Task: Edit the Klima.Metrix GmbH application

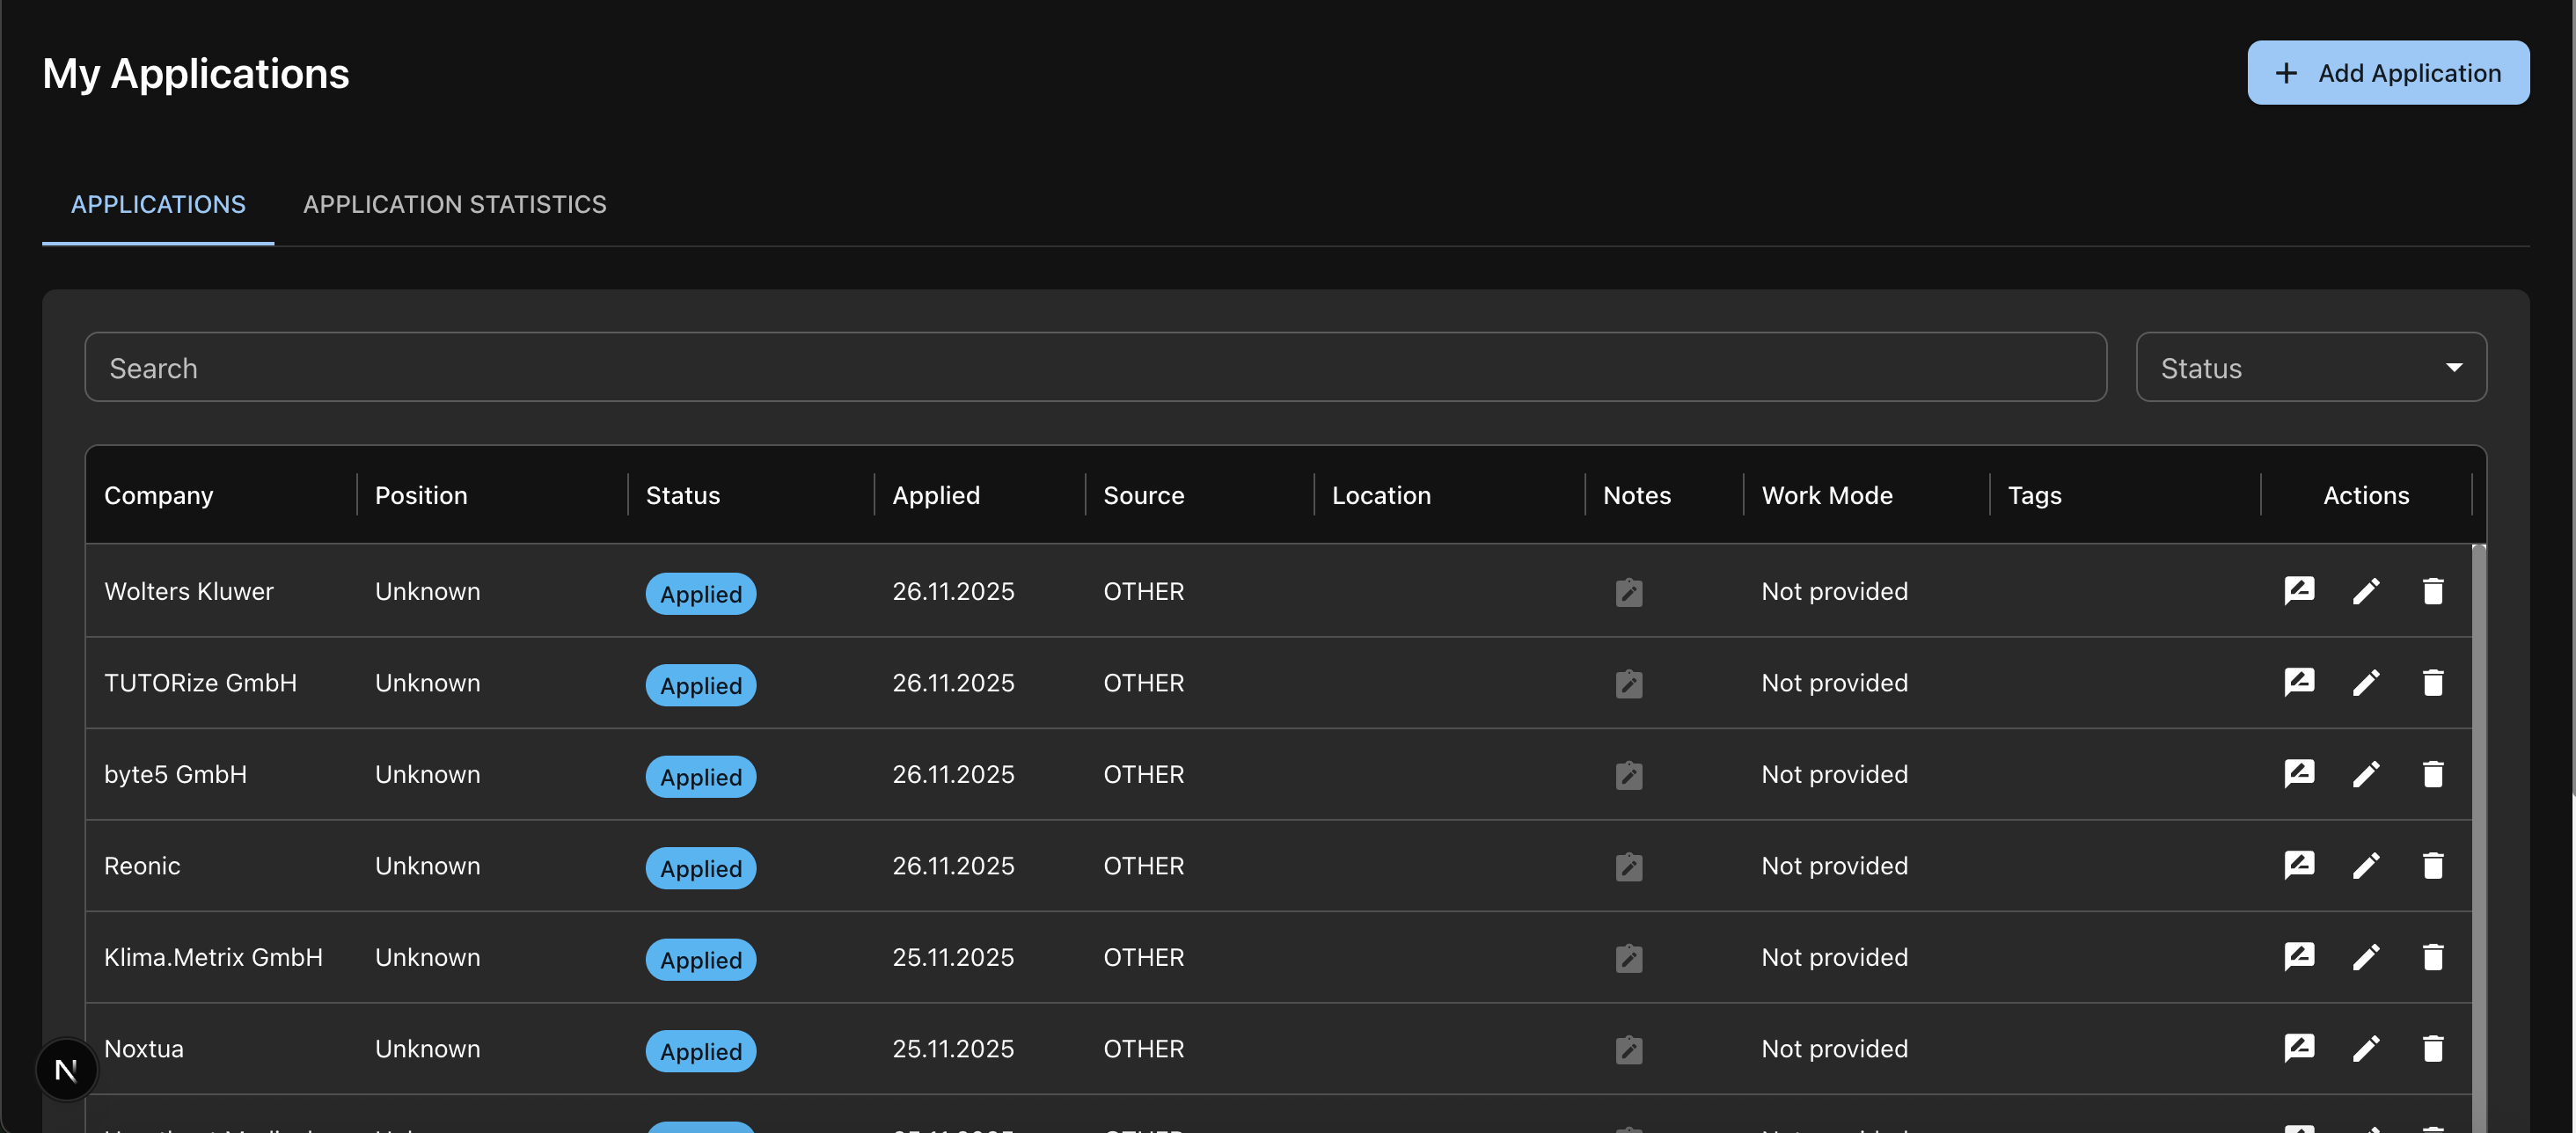Action: tap(2366, 957)
